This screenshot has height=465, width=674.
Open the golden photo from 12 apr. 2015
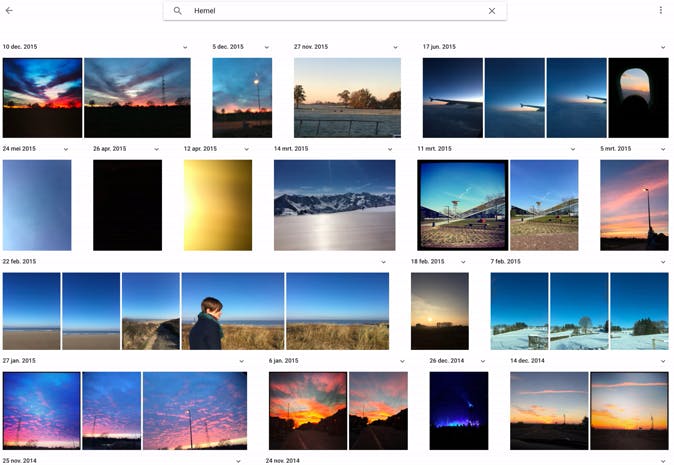point(218,205)
